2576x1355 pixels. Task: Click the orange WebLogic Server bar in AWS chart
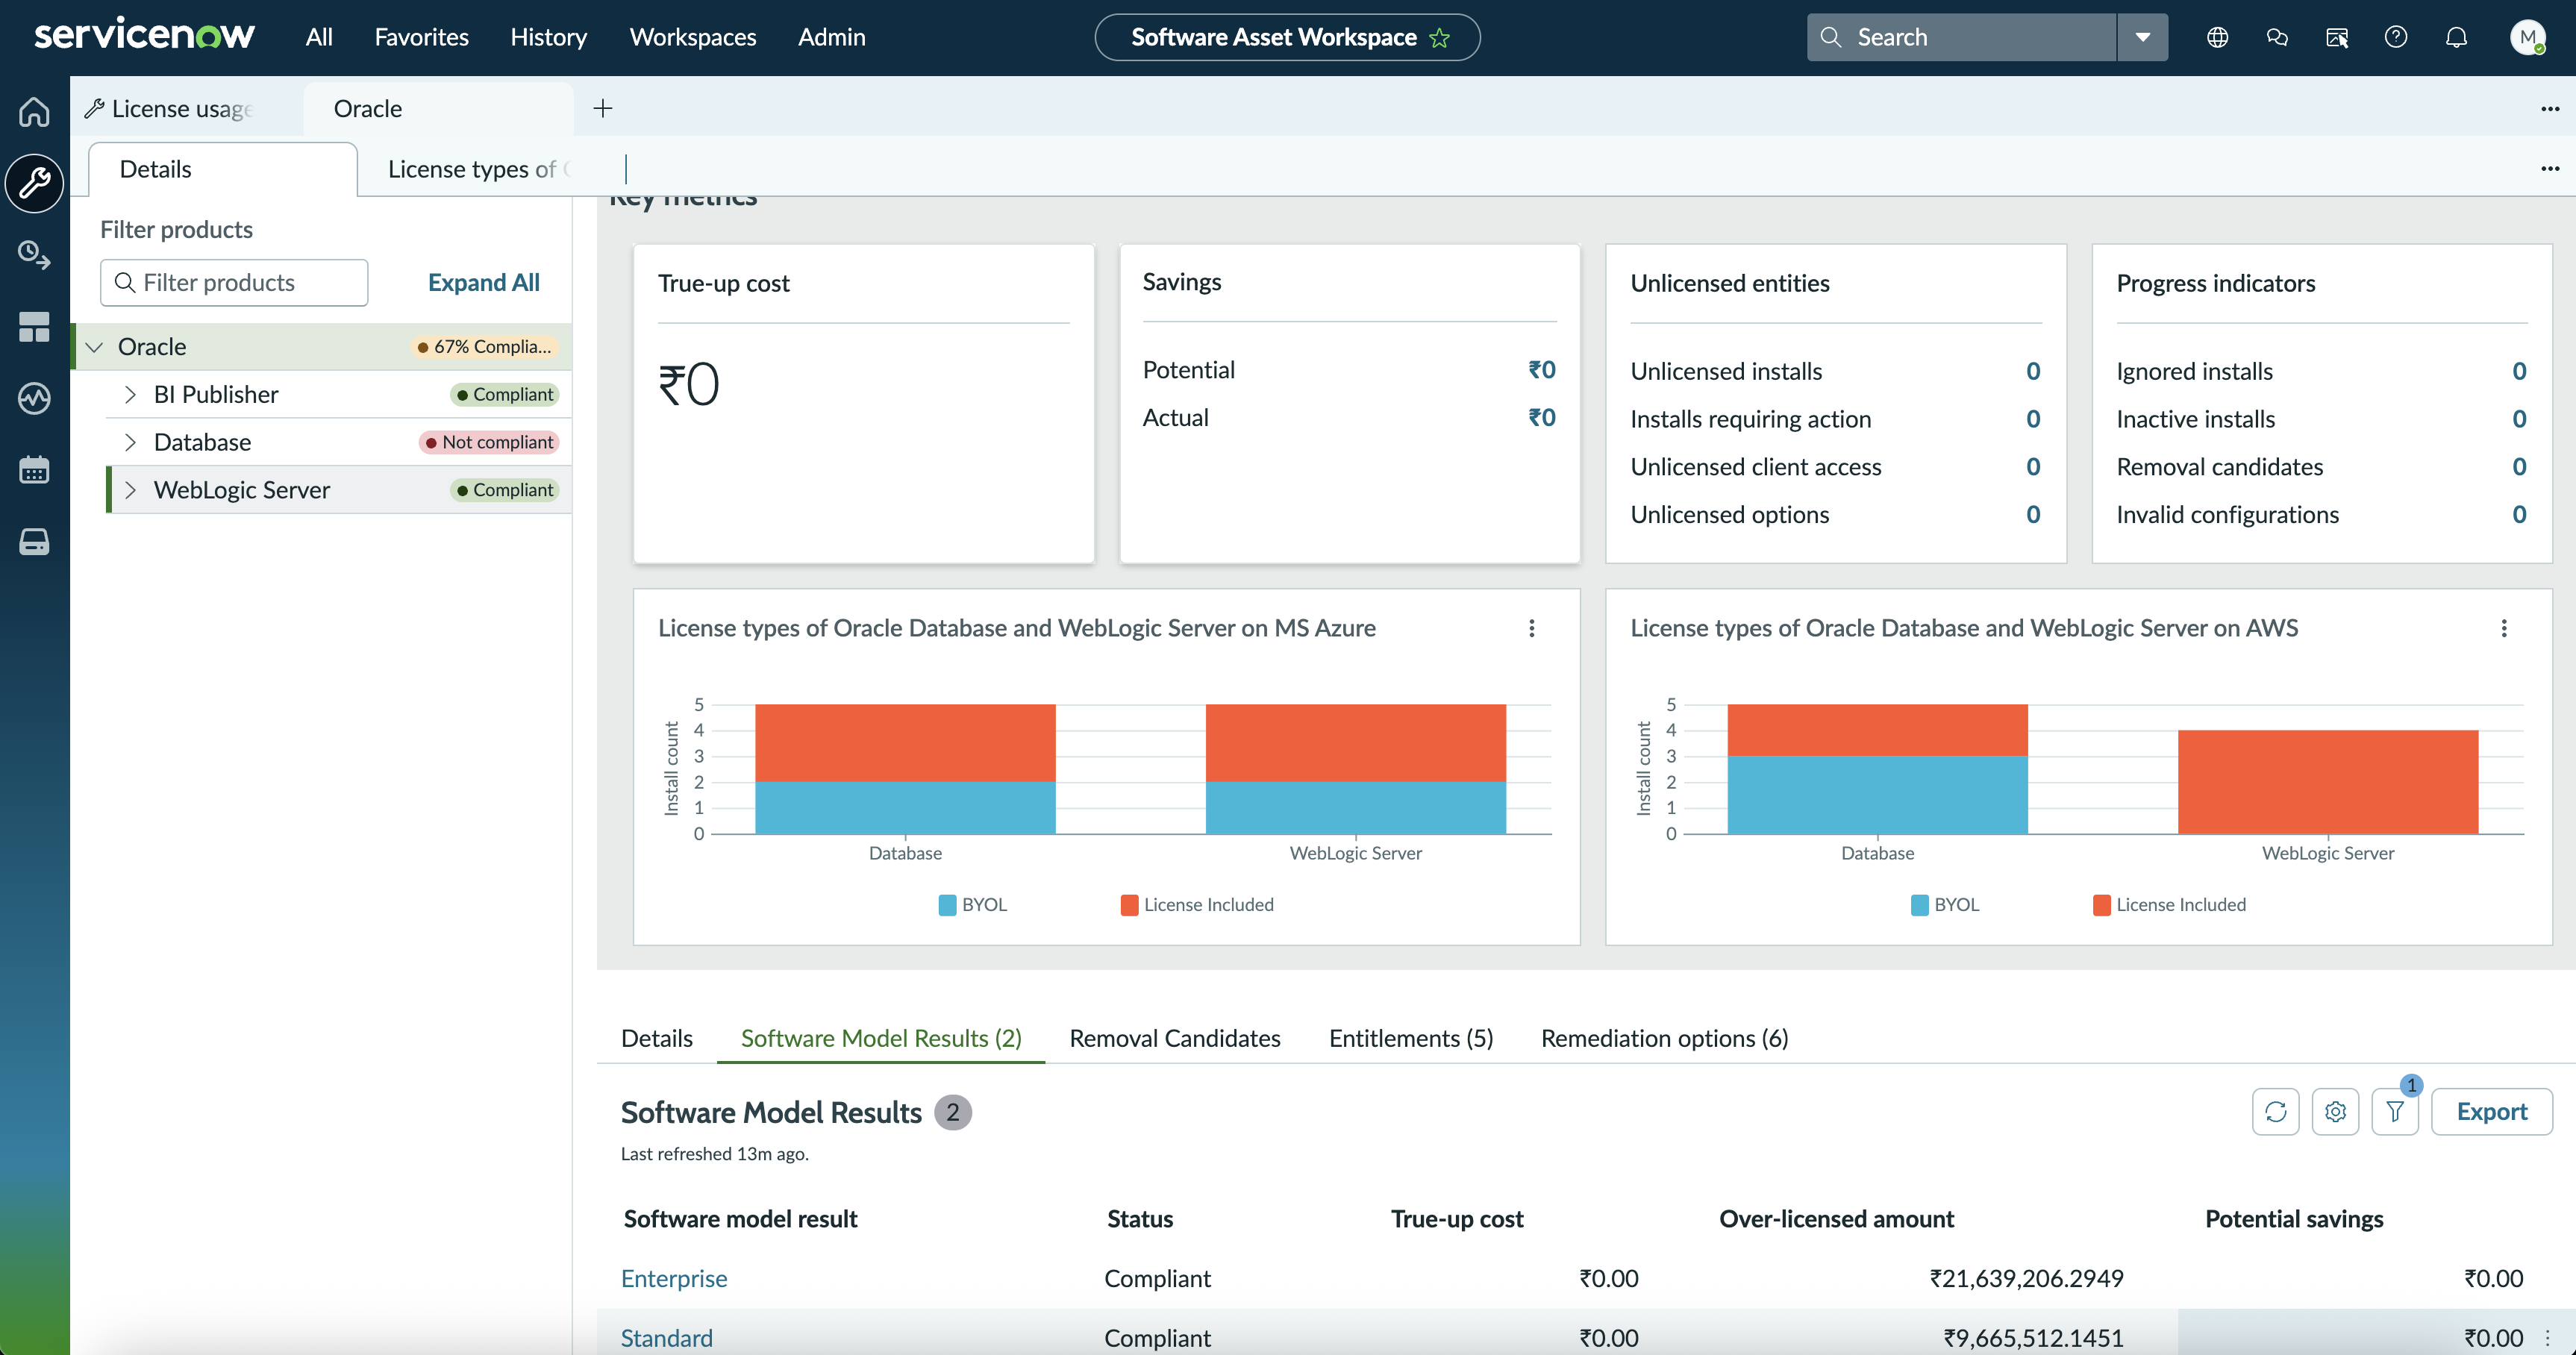click(2328, 782)
